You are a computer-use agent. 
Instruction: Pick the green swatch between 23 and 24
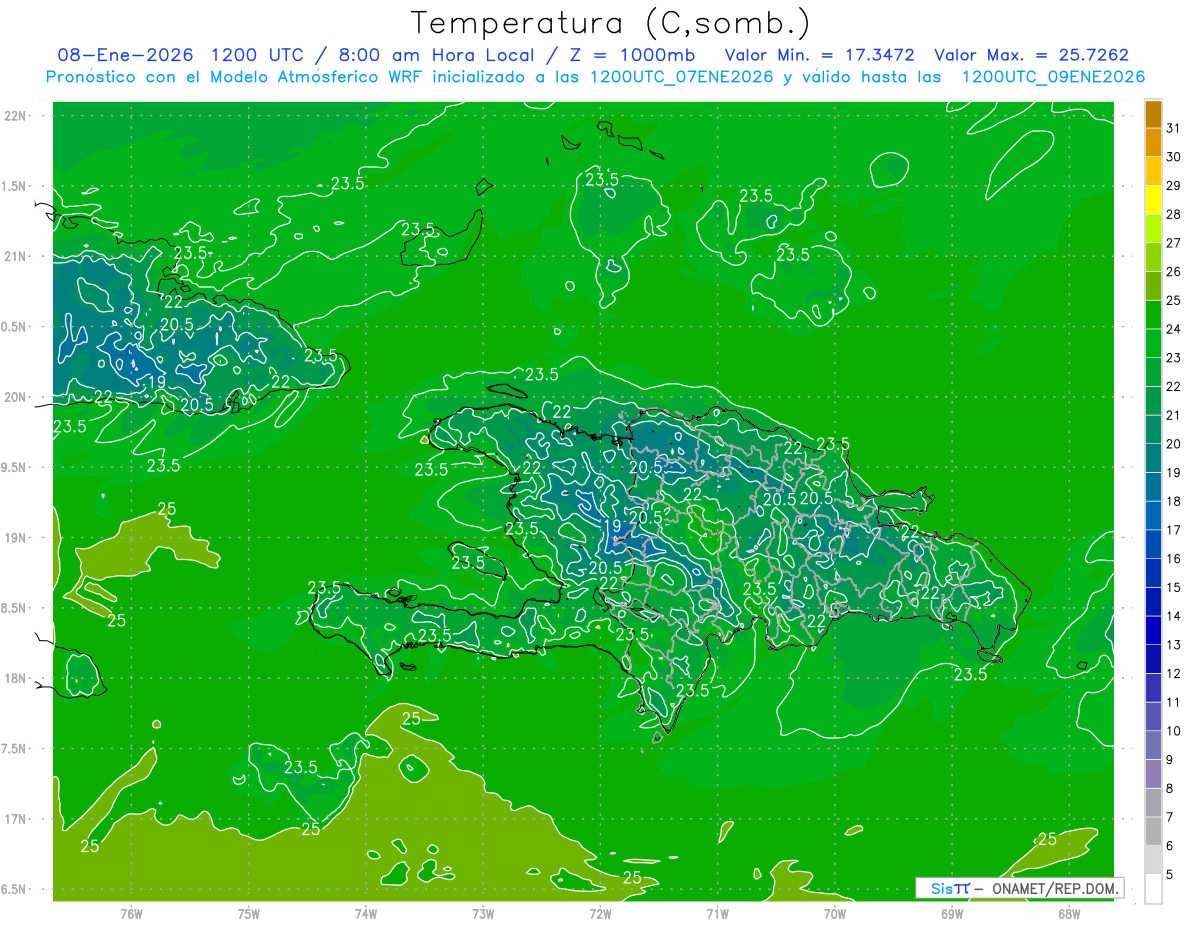[x=1153, y=344]
